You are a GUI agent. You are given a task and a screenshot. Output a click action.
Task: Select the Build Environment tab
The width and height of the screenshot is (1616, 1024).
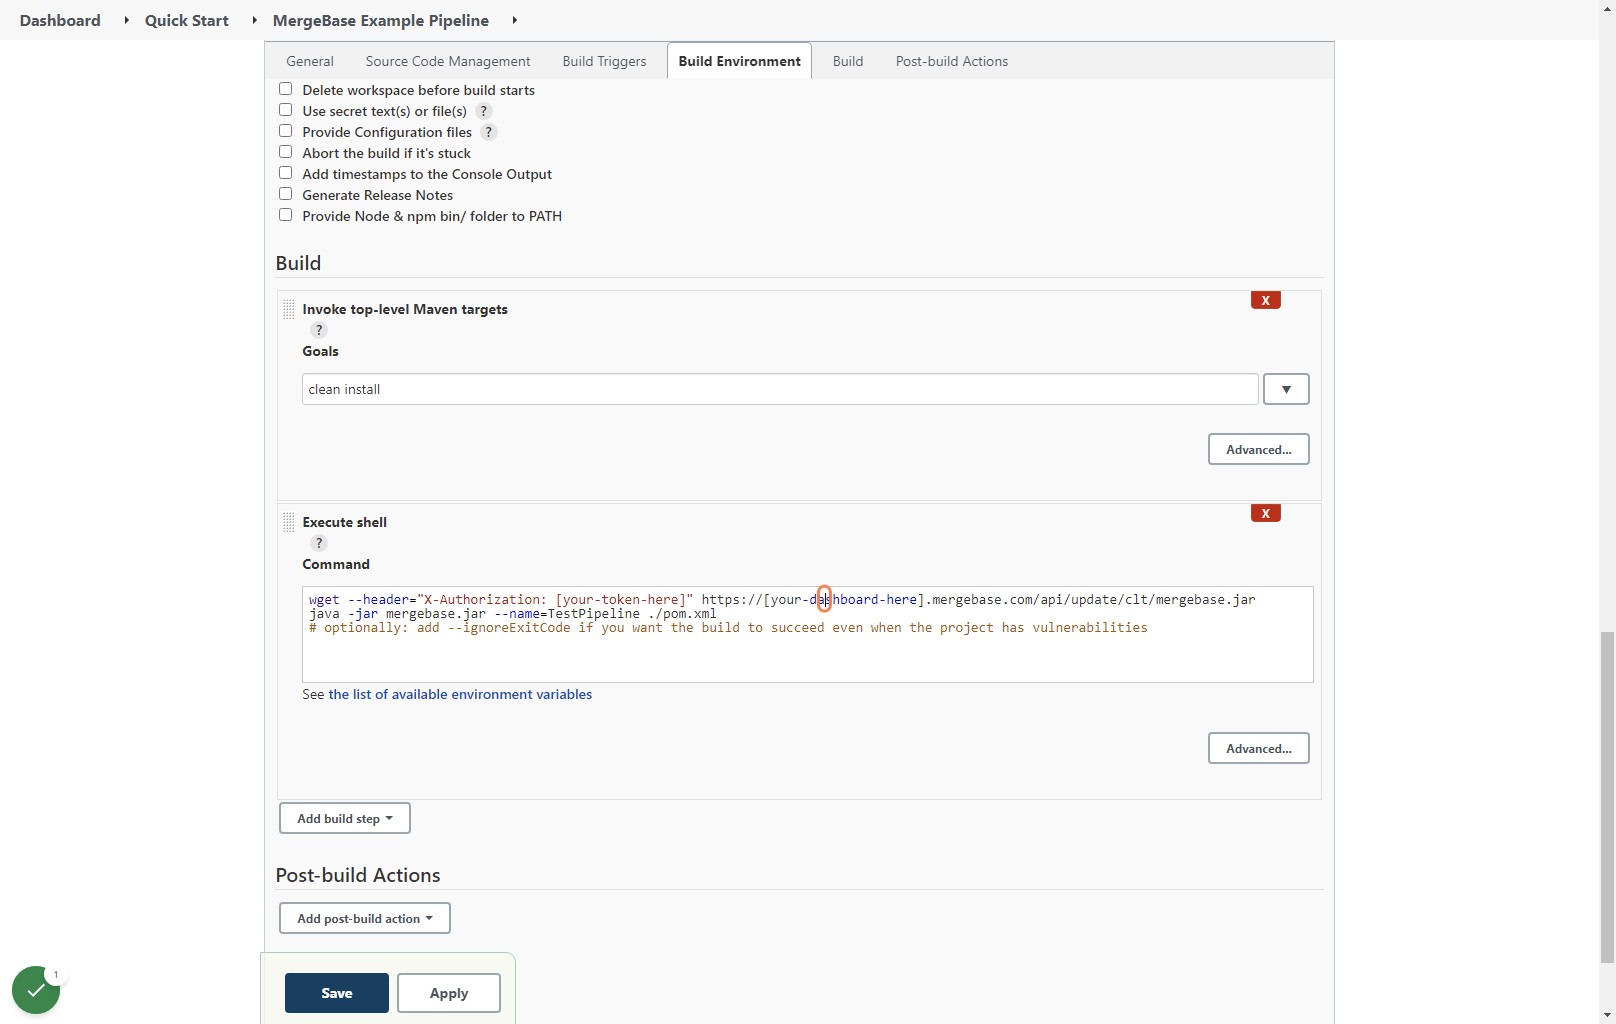click(739, 61)
